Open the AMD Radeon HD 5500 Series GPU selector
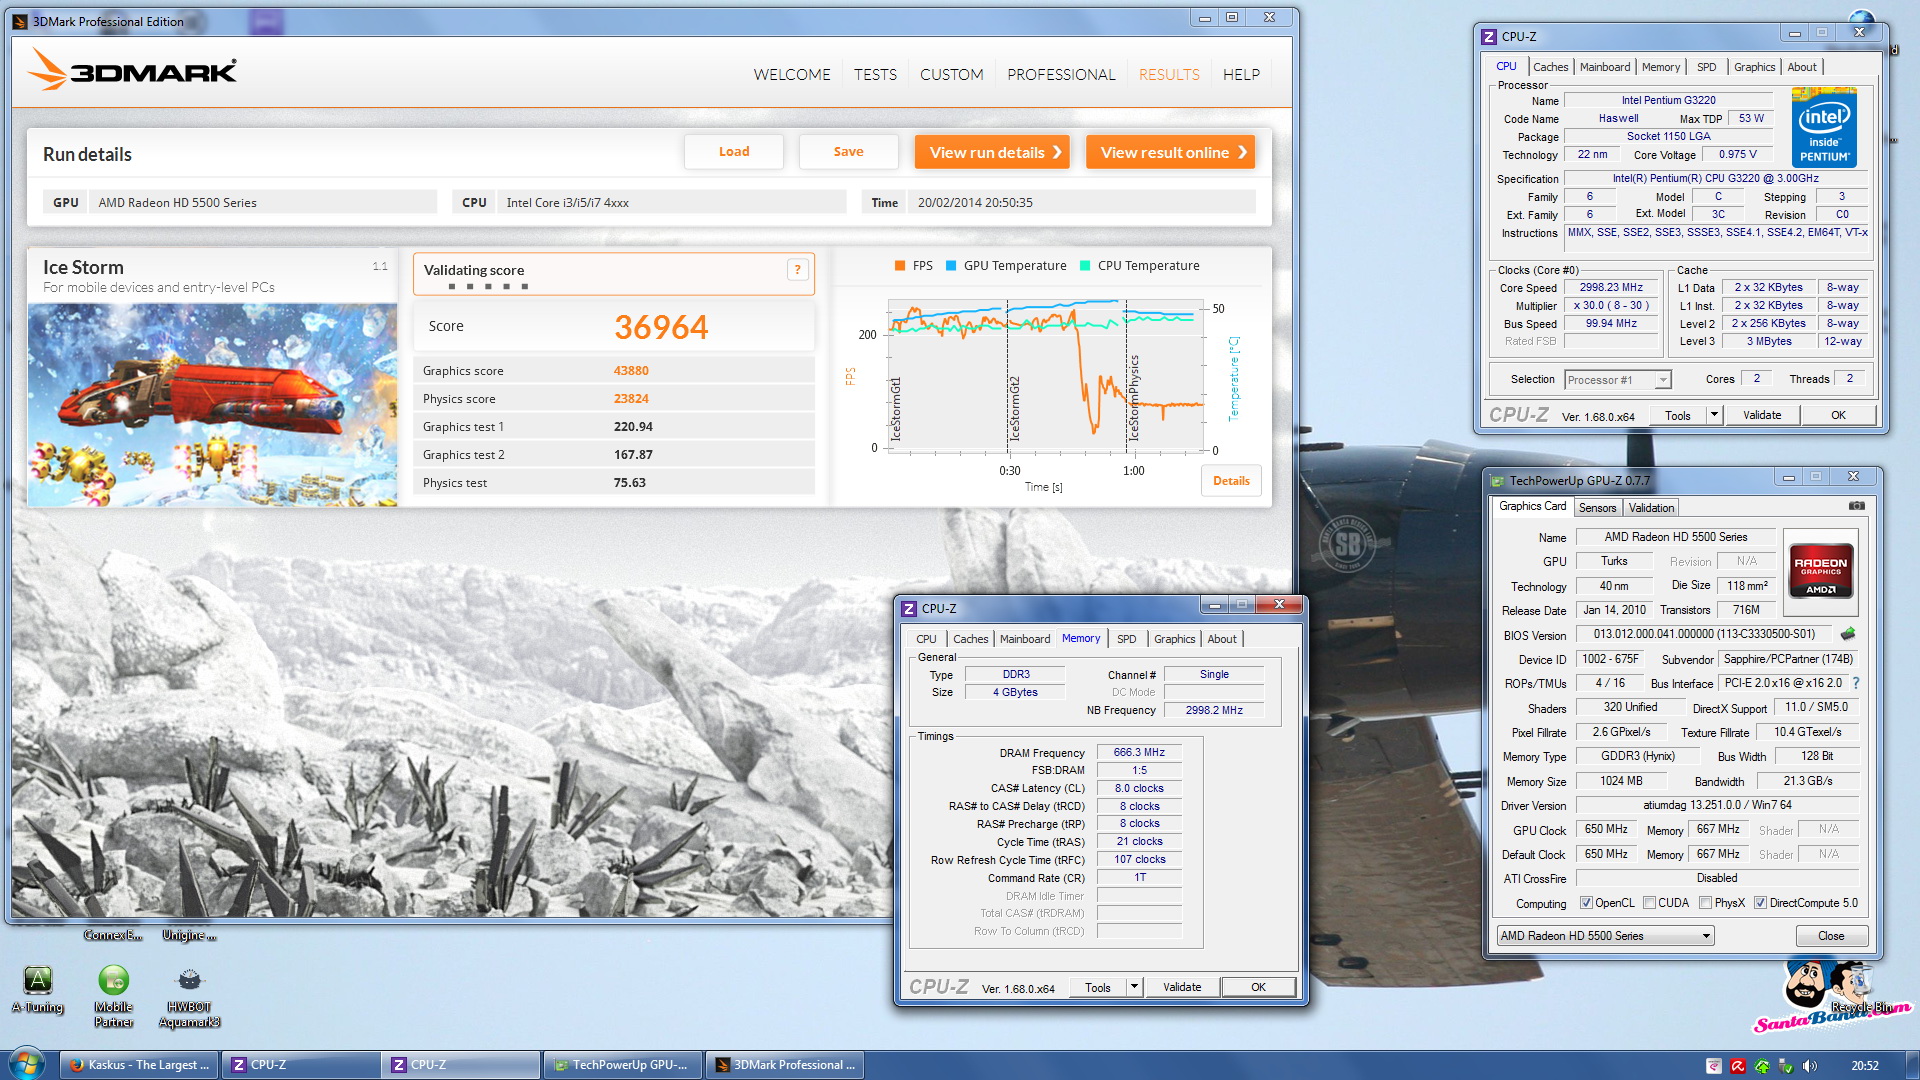Image resolution: width=1920 pixels, height=1080 pixels. 1605,936
